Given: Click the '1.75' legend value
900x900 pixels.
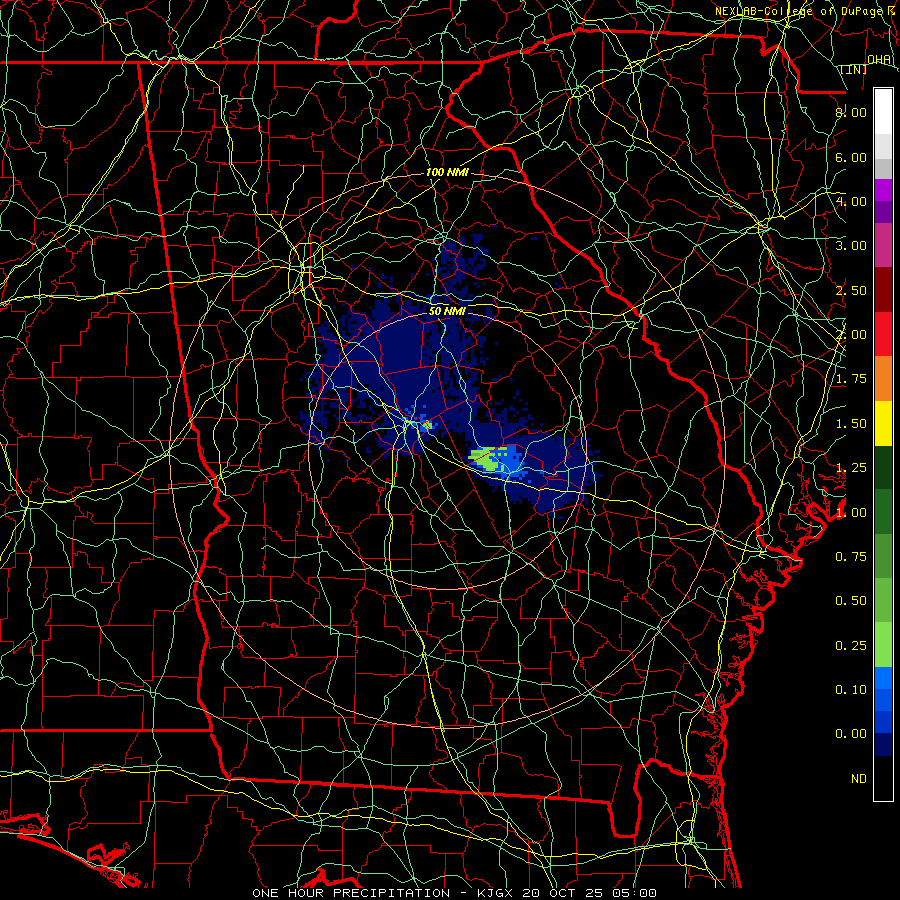Looking at the screenshot, I should click(x=851, y=379).
